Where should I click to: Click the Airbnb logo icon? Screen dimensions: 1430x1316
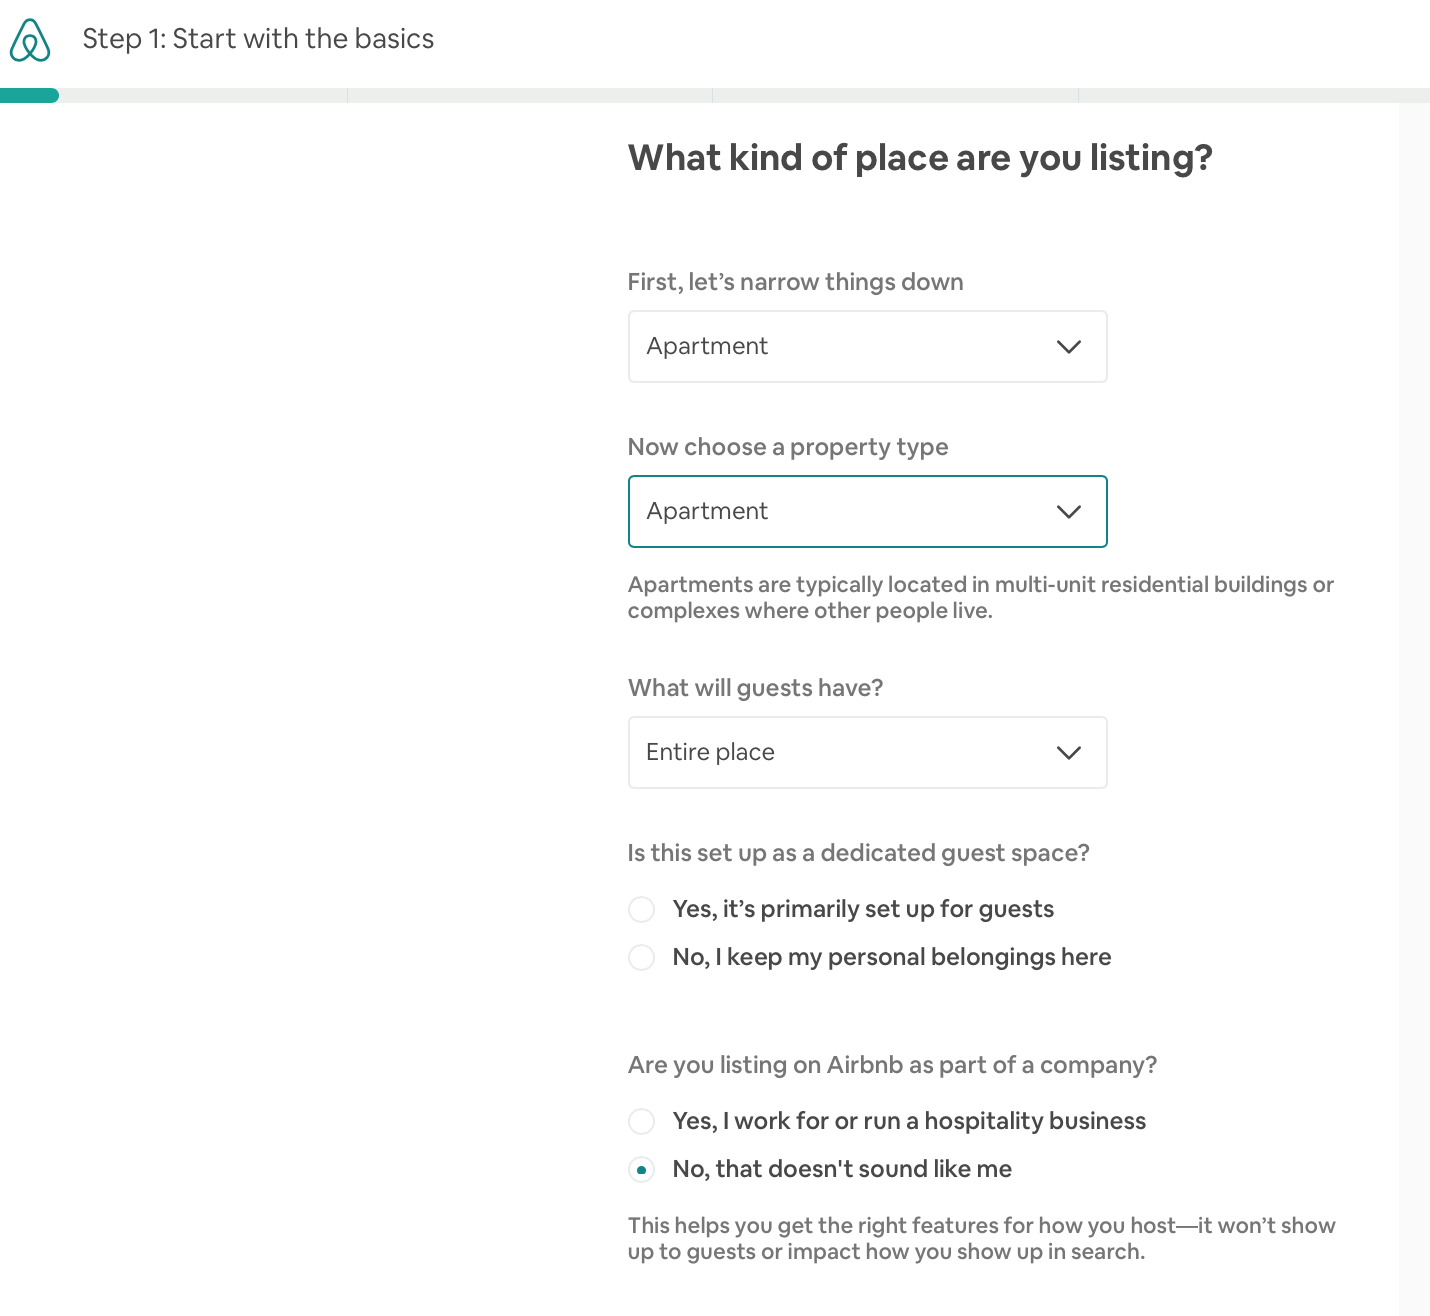point(30,40)
